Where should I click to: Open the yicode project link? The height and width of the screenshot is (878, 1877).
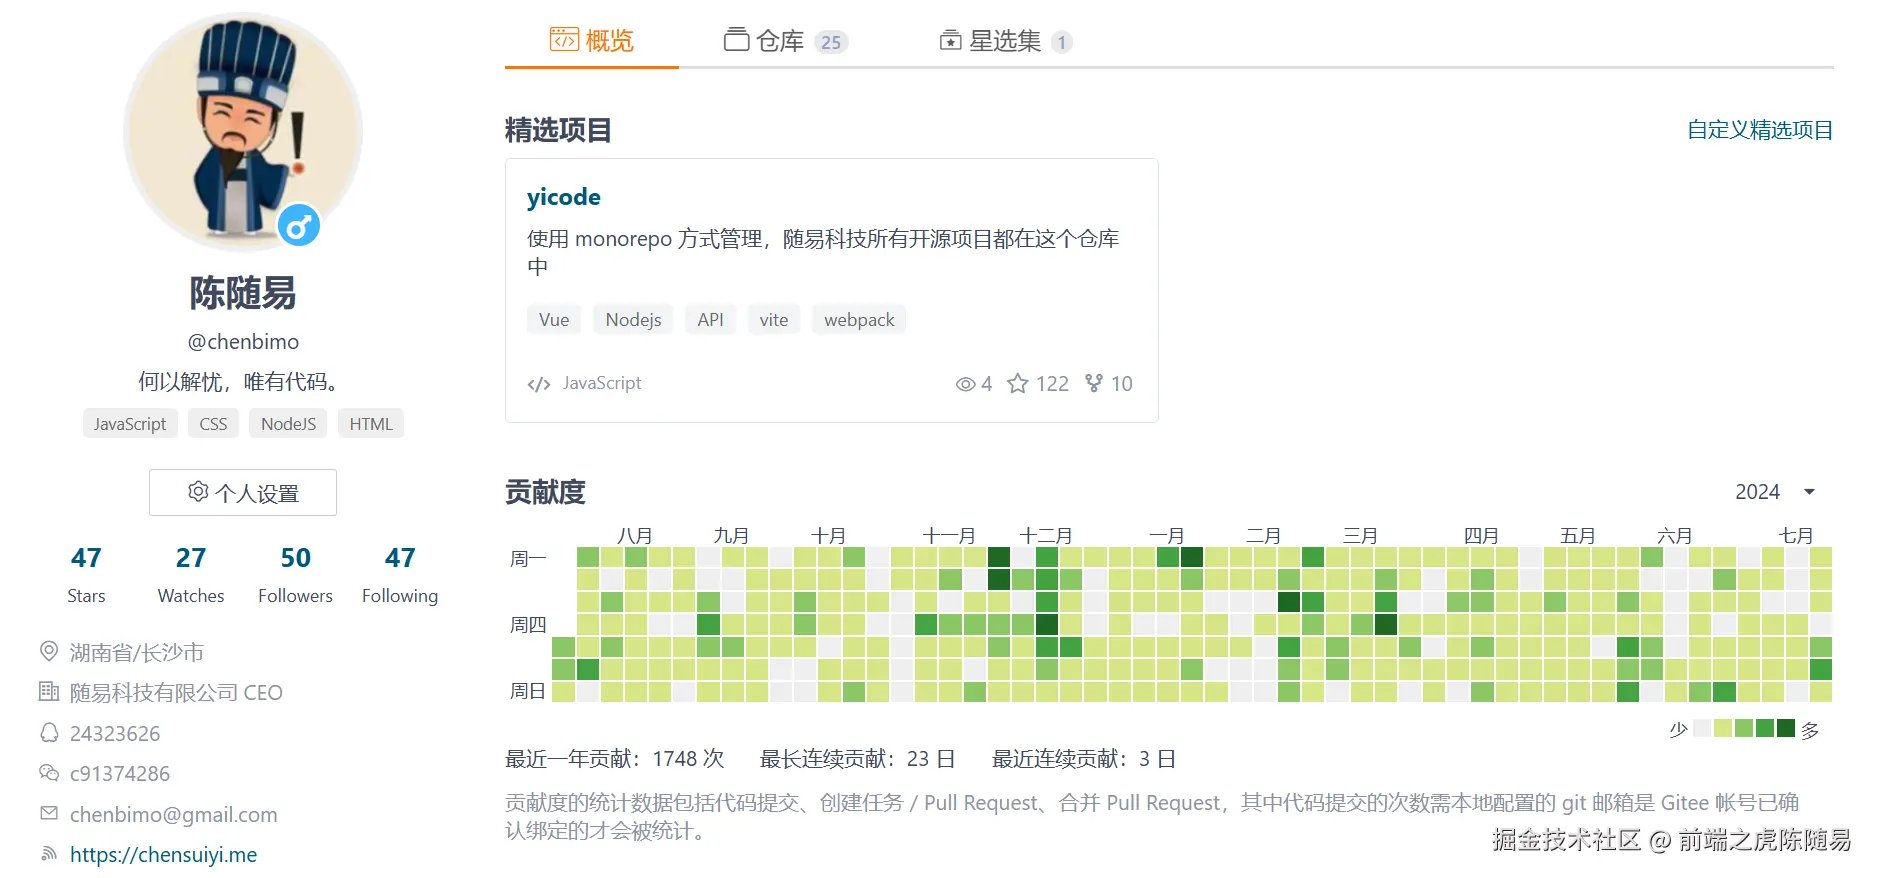pos(563,197)
